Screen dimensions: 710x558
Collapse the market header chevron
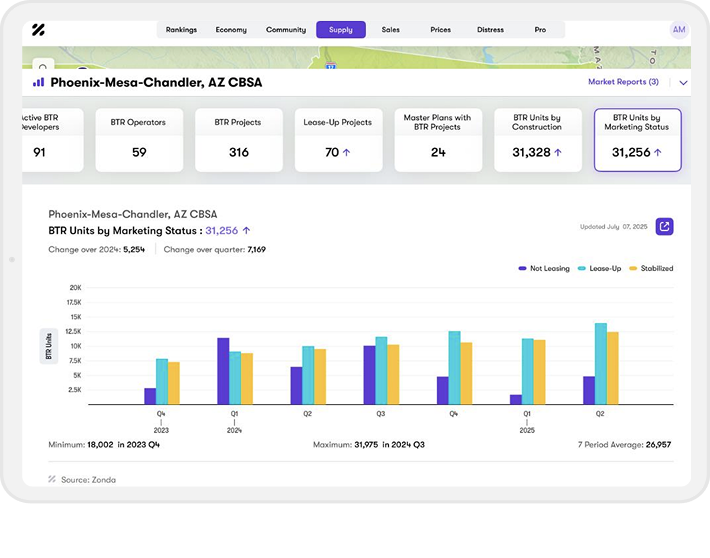[683, 83]
